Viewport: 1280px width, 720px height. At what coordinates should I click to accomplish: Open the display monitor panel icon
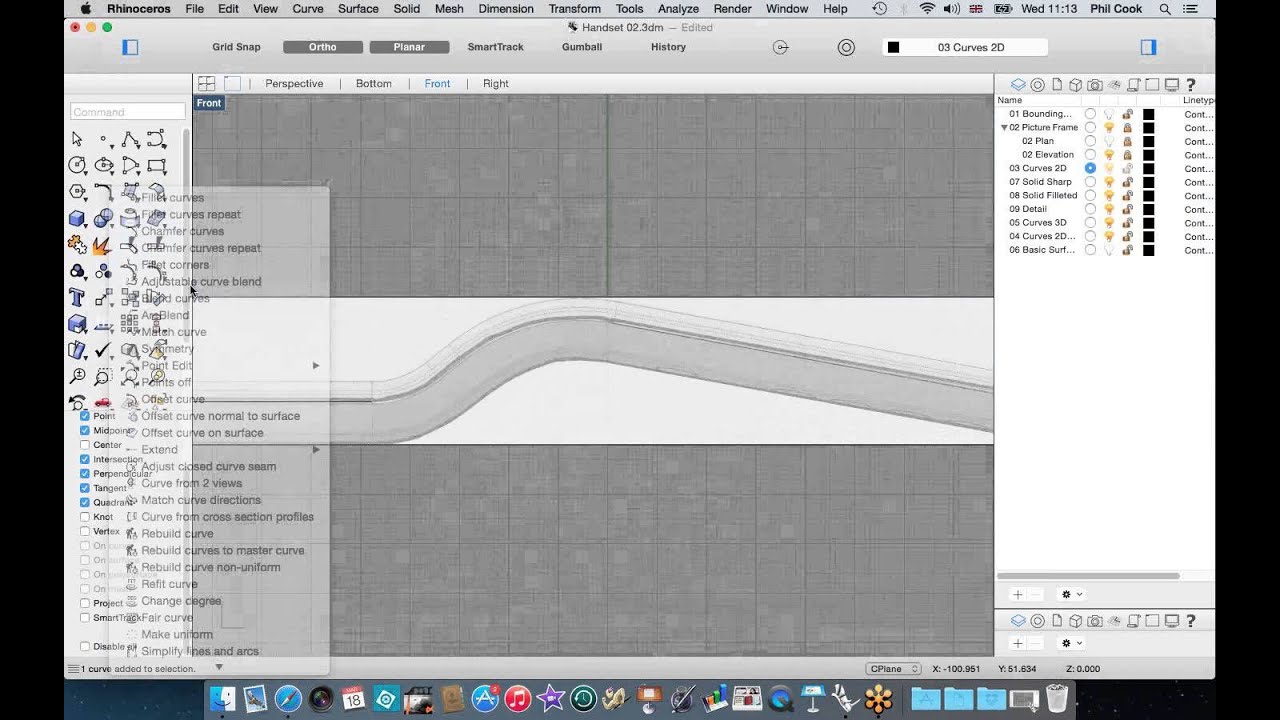tap(1171, 85)
